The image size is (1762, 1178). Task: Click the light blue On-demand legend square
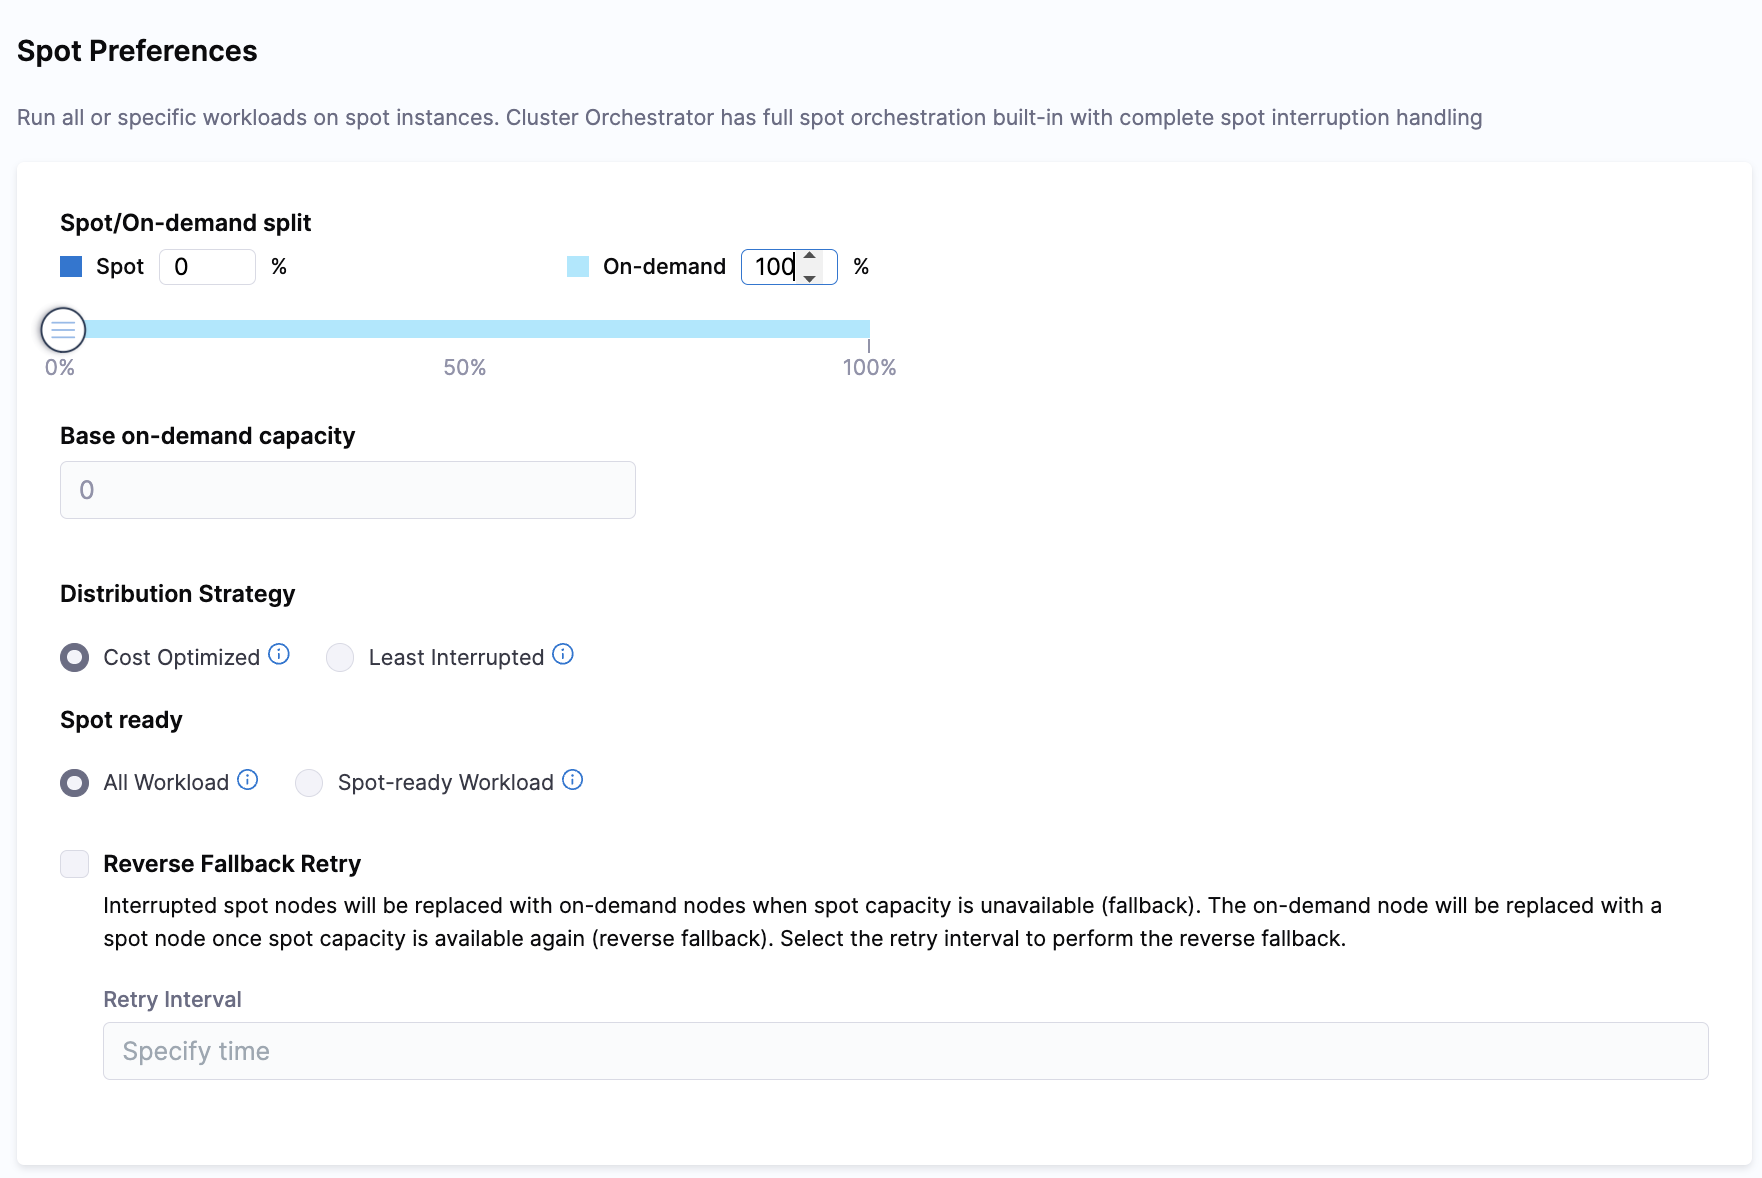pyautogui.click(x=578, y=267)
